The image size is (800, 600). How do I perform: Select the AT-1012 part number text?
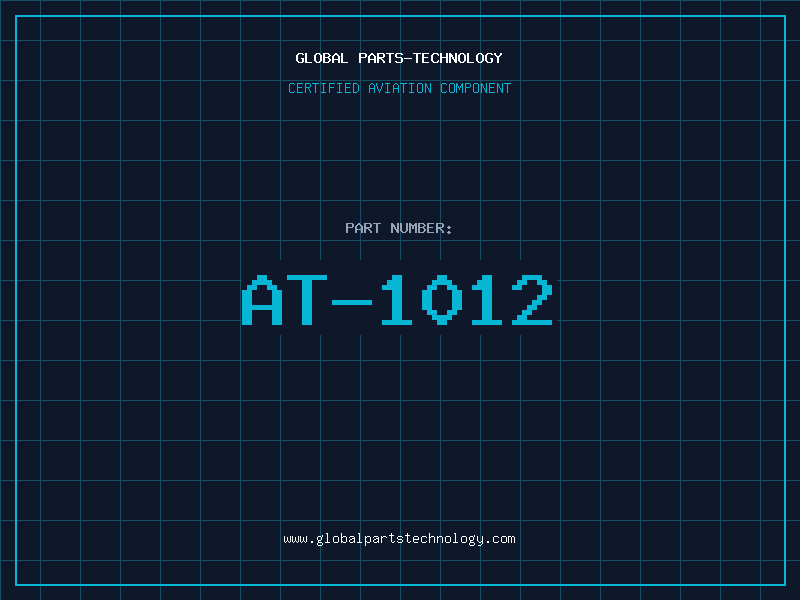pyautogui.click(x=397, y=300)
